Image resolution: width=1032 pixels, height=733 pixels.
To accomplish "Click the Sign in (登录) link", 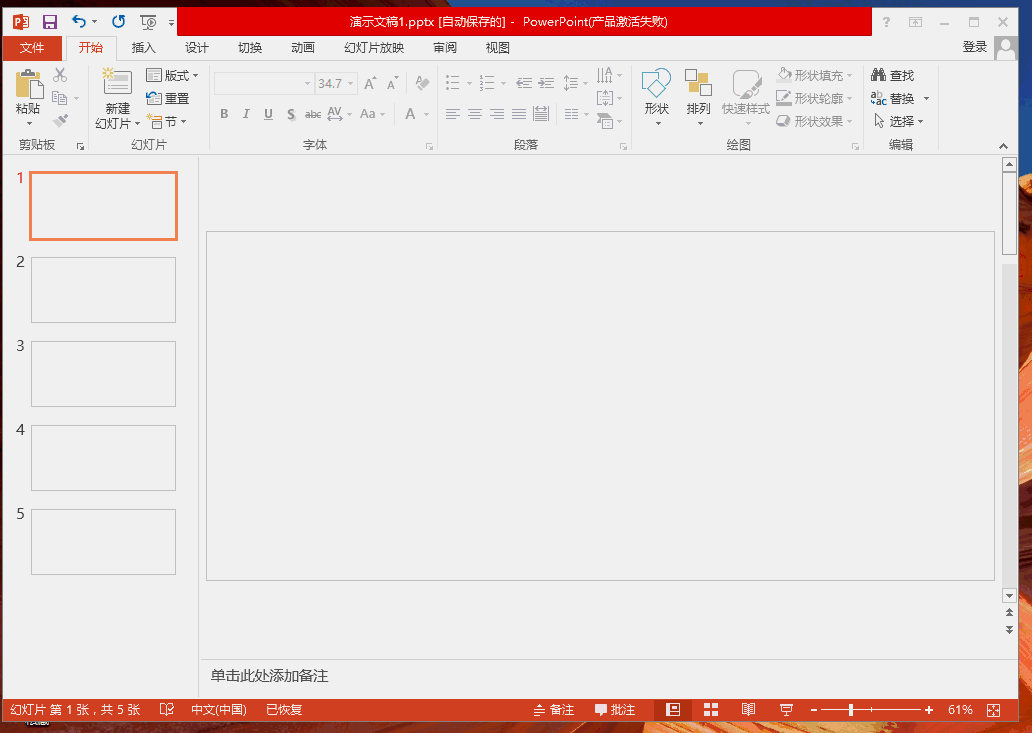I will [x=974, y=47].
